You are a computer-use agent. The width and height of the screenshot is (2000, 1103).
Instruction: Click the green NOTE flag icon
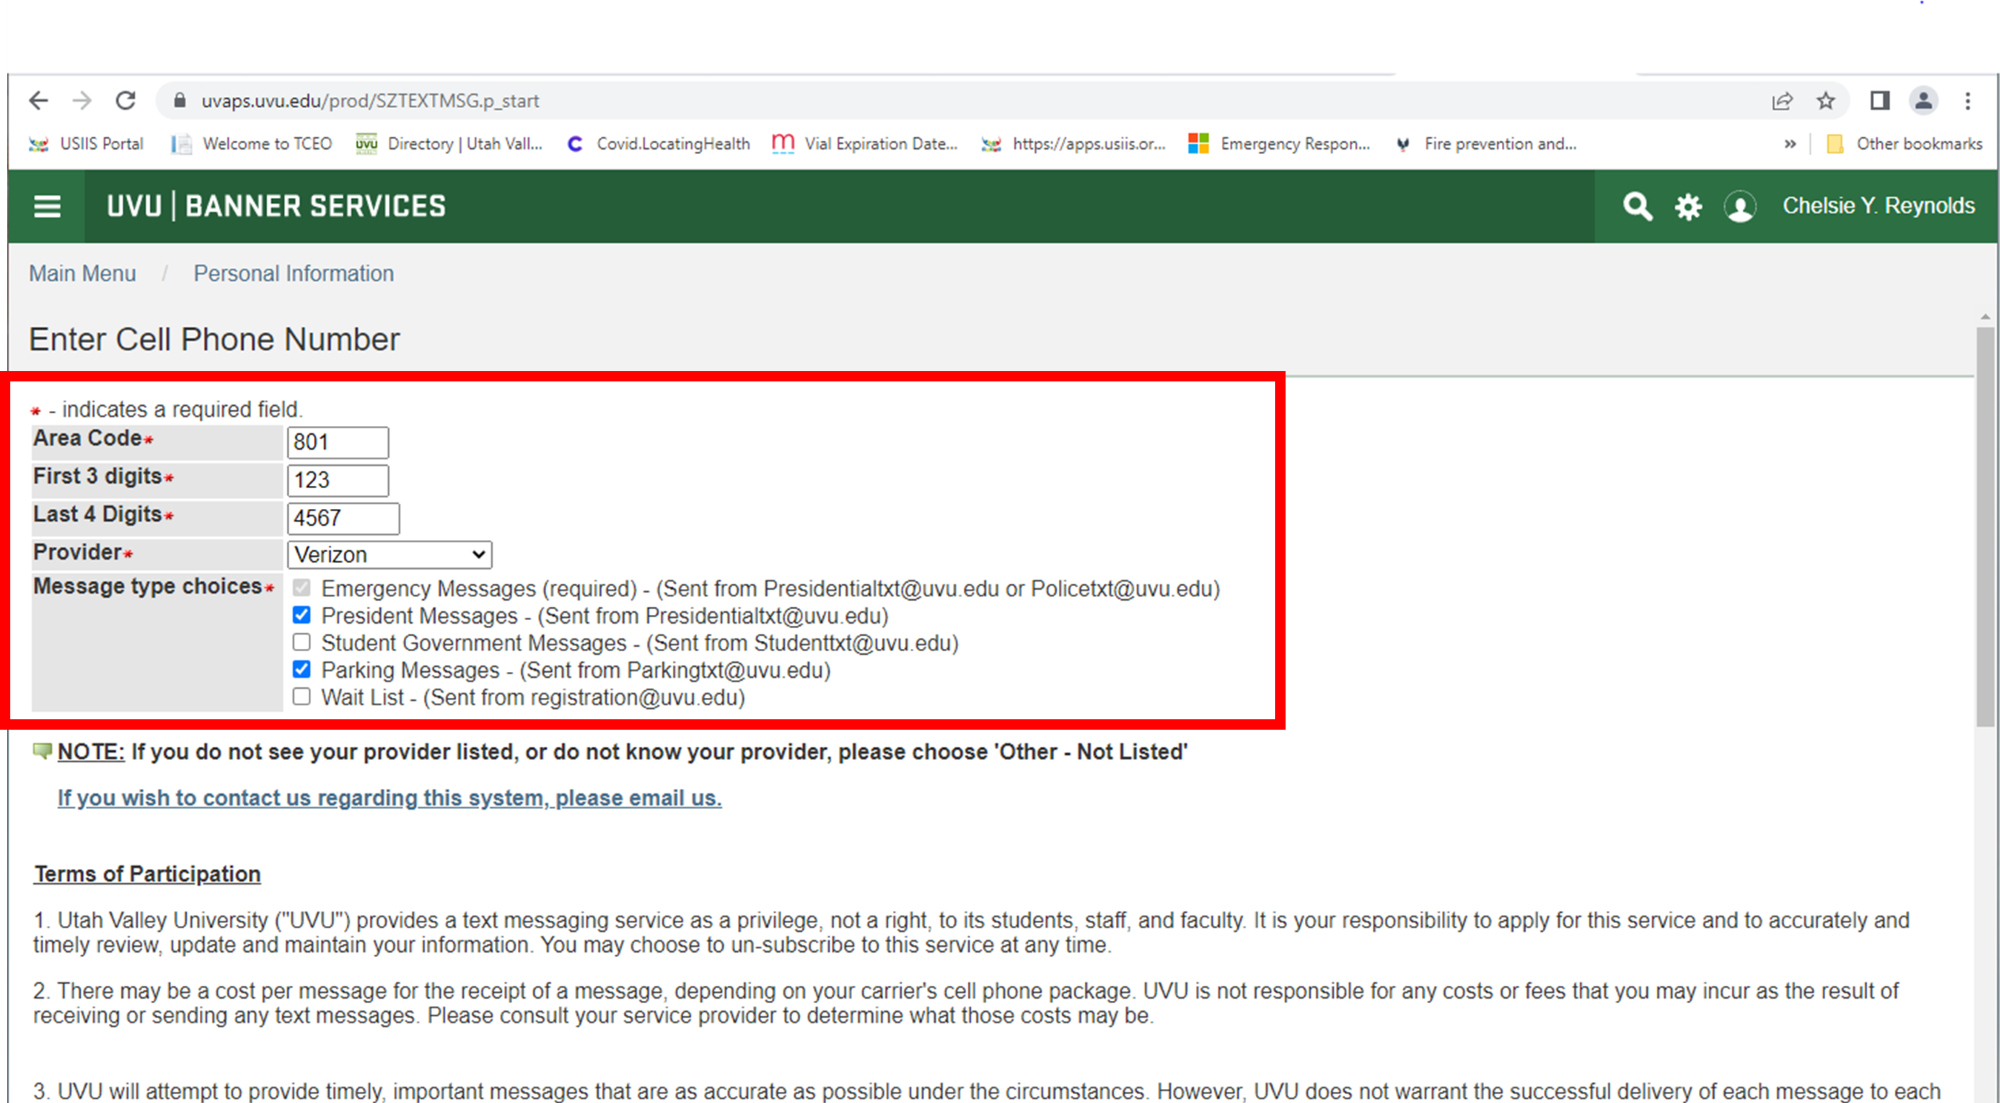[42, 751]
